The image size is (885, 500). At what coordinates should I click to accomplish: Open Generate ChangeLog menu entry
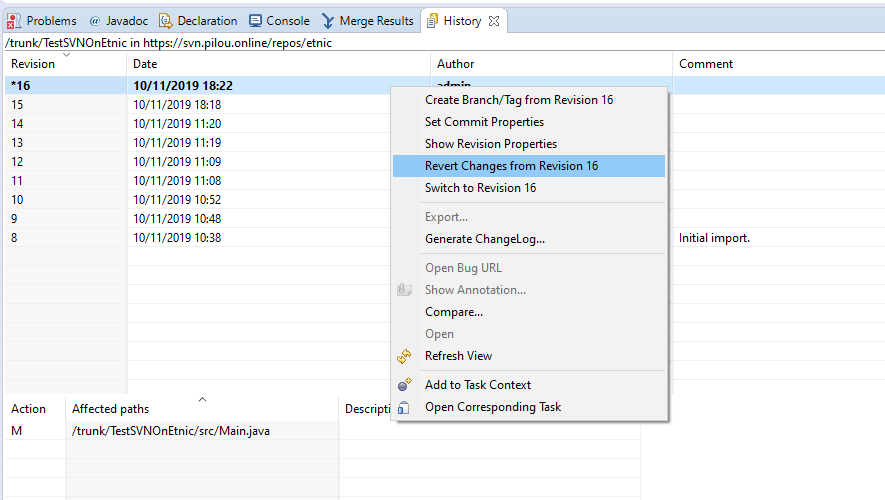(x=484, y=239)
